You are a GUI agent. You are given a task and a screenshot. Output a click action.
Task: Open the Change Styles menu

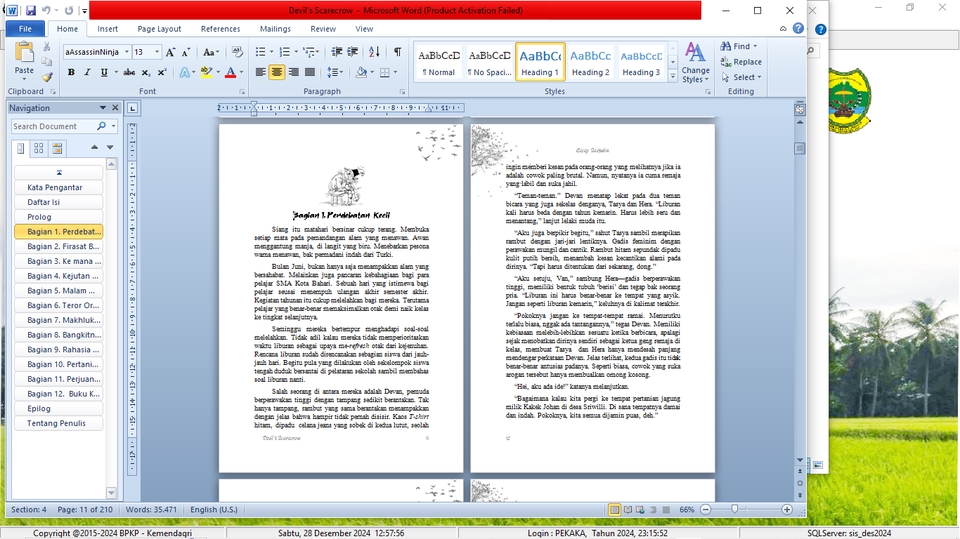pyautogui.click(x=695, y=62)
